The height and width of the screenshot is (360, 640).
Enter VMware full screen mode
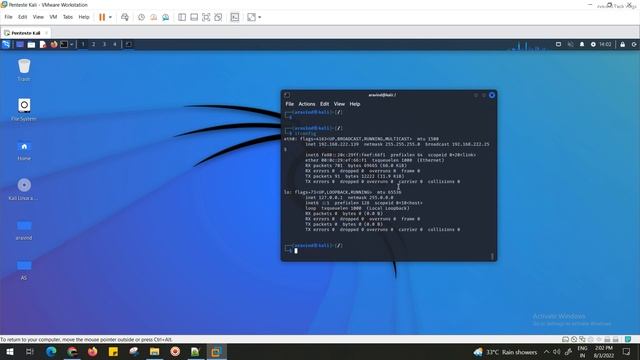click(x=206, y=17)
